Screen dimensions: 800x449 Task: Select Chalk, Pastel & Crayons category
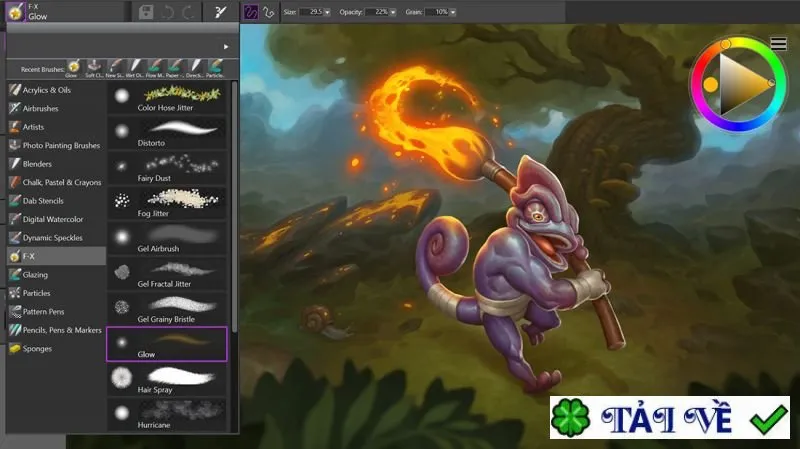pyautogui.click(x=56, y=182)
